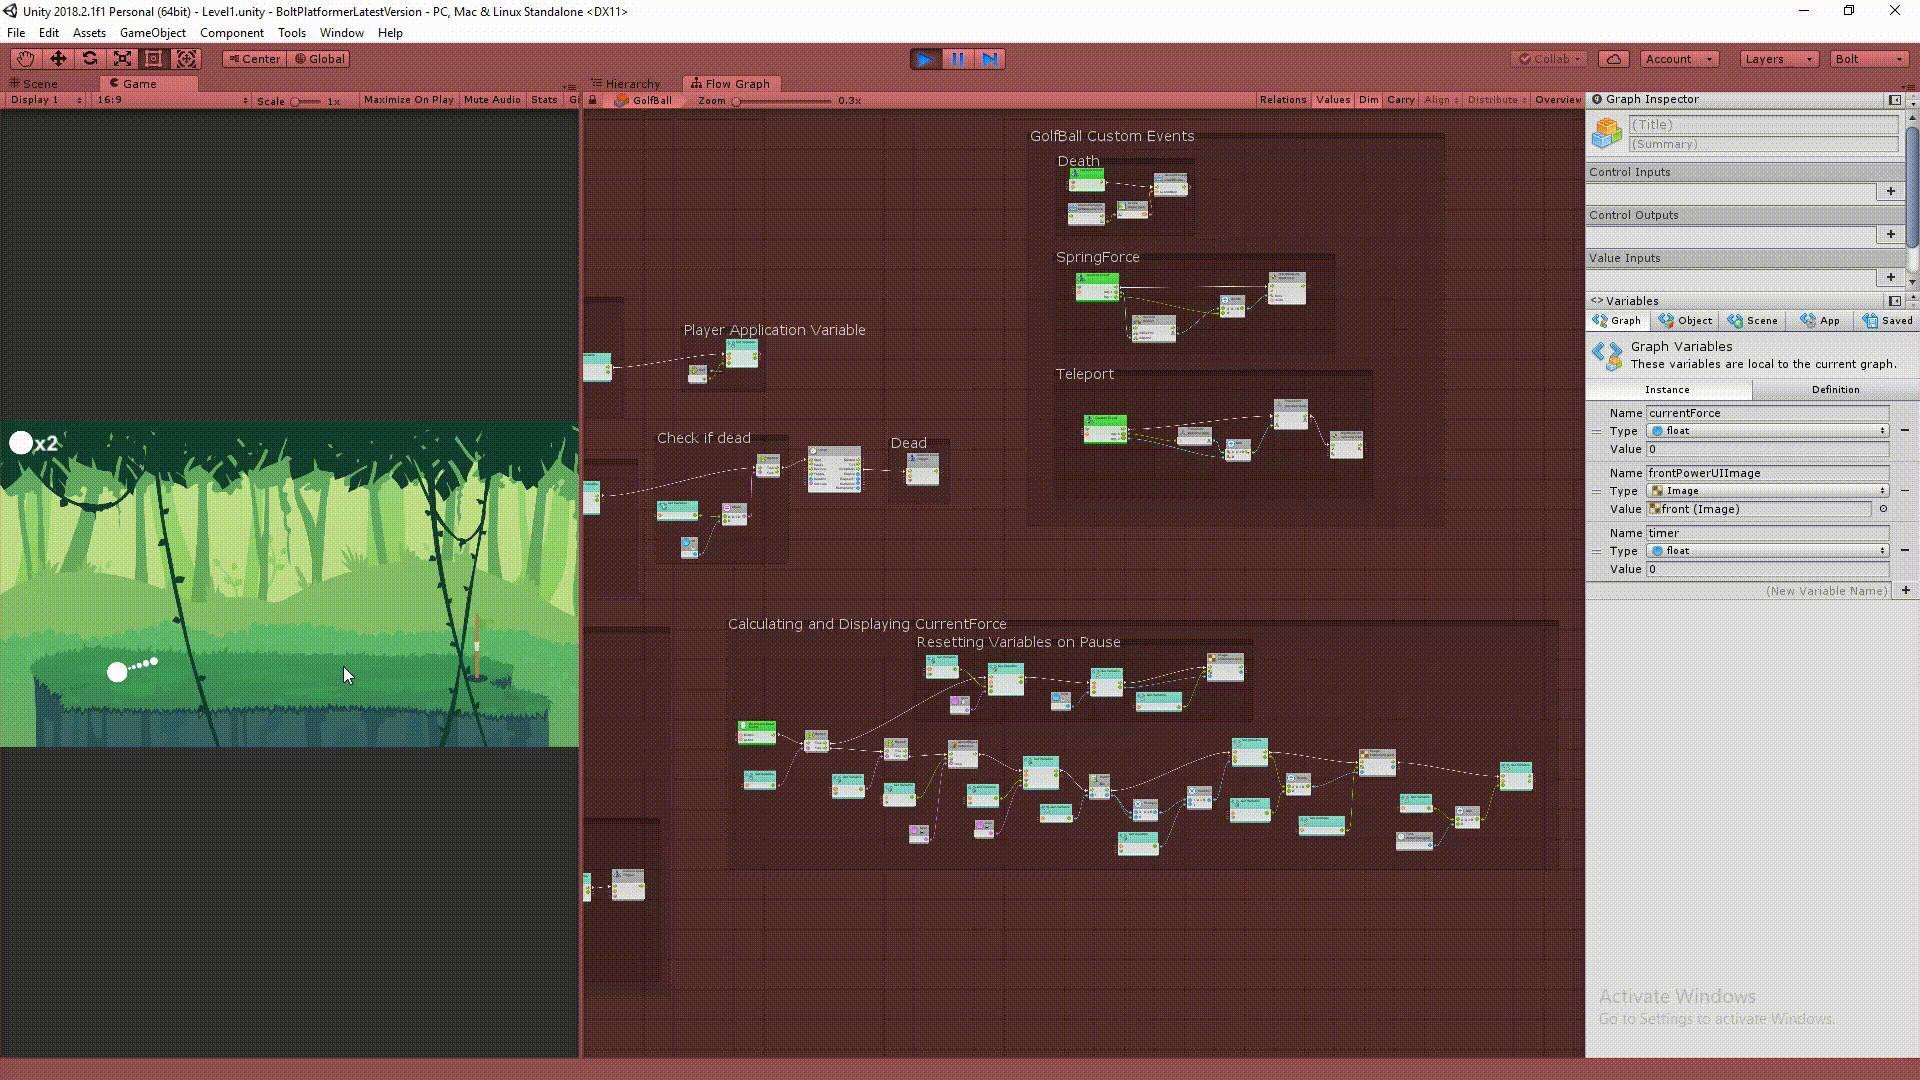
Task: Open the GameObject menu
Action: click(152, 33)
